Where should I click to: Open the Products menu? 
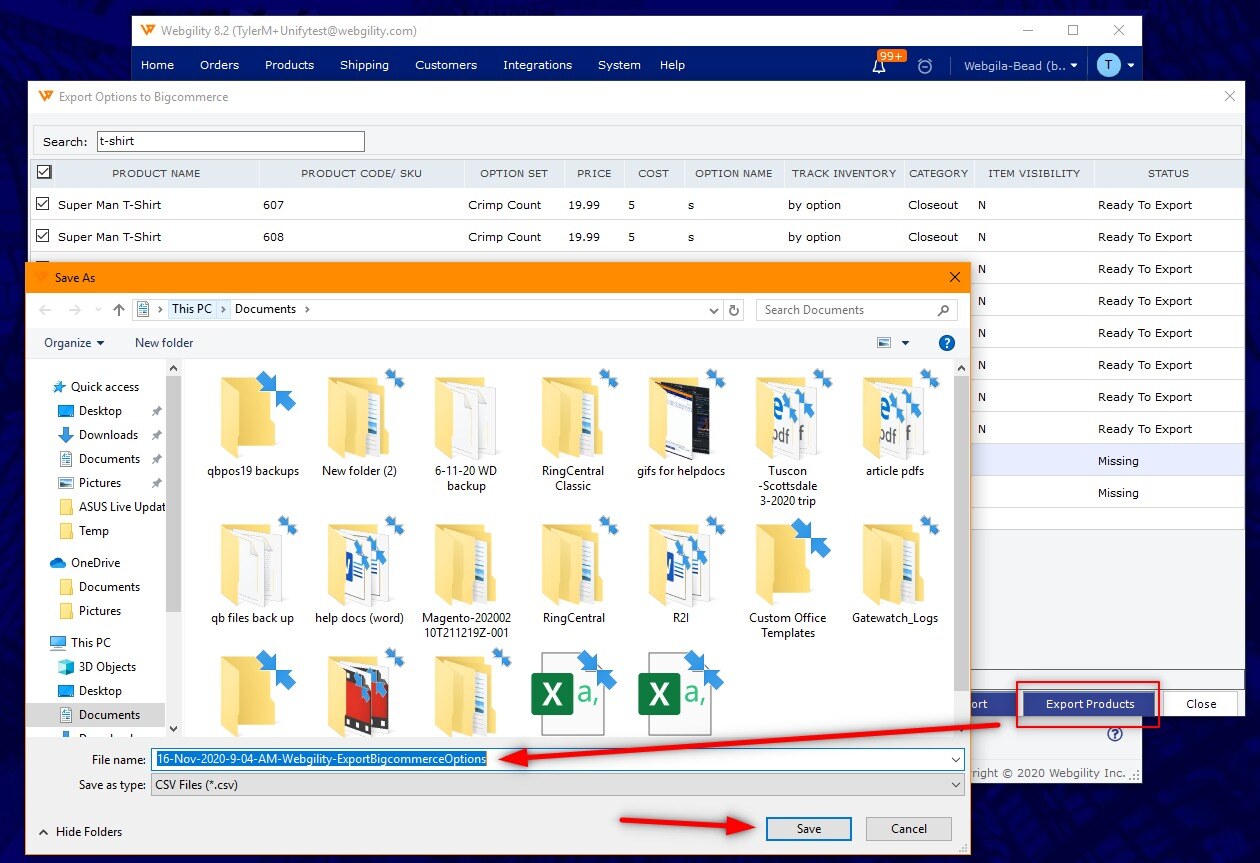click(x=289, y=65)
